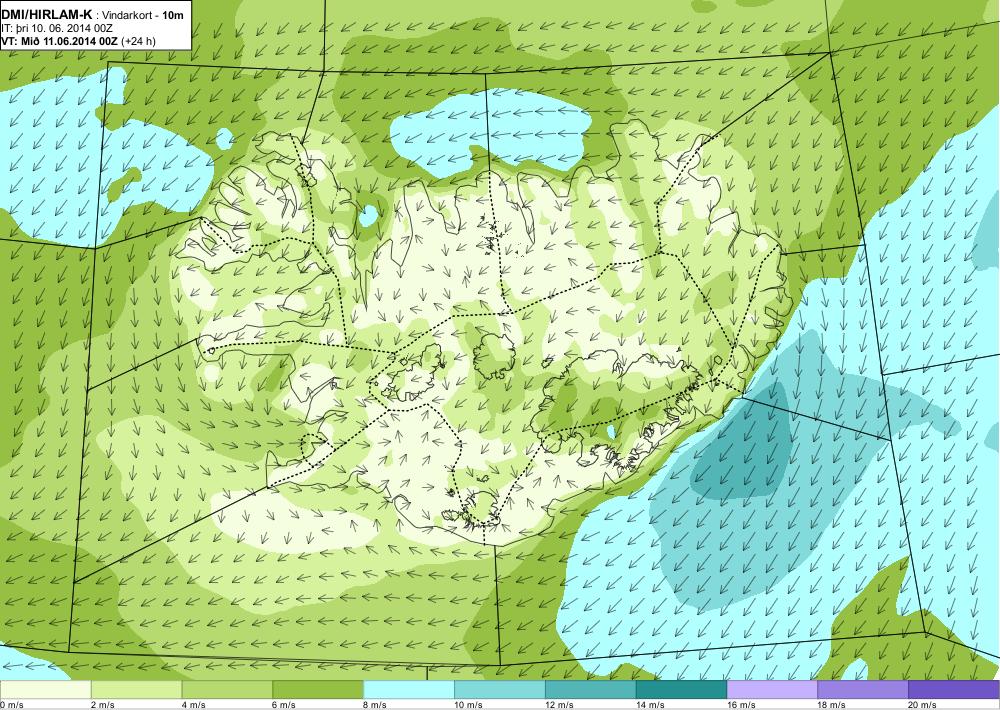Click the "16 m/s" legend label
1000x710 pixels.
click(742, 705)
